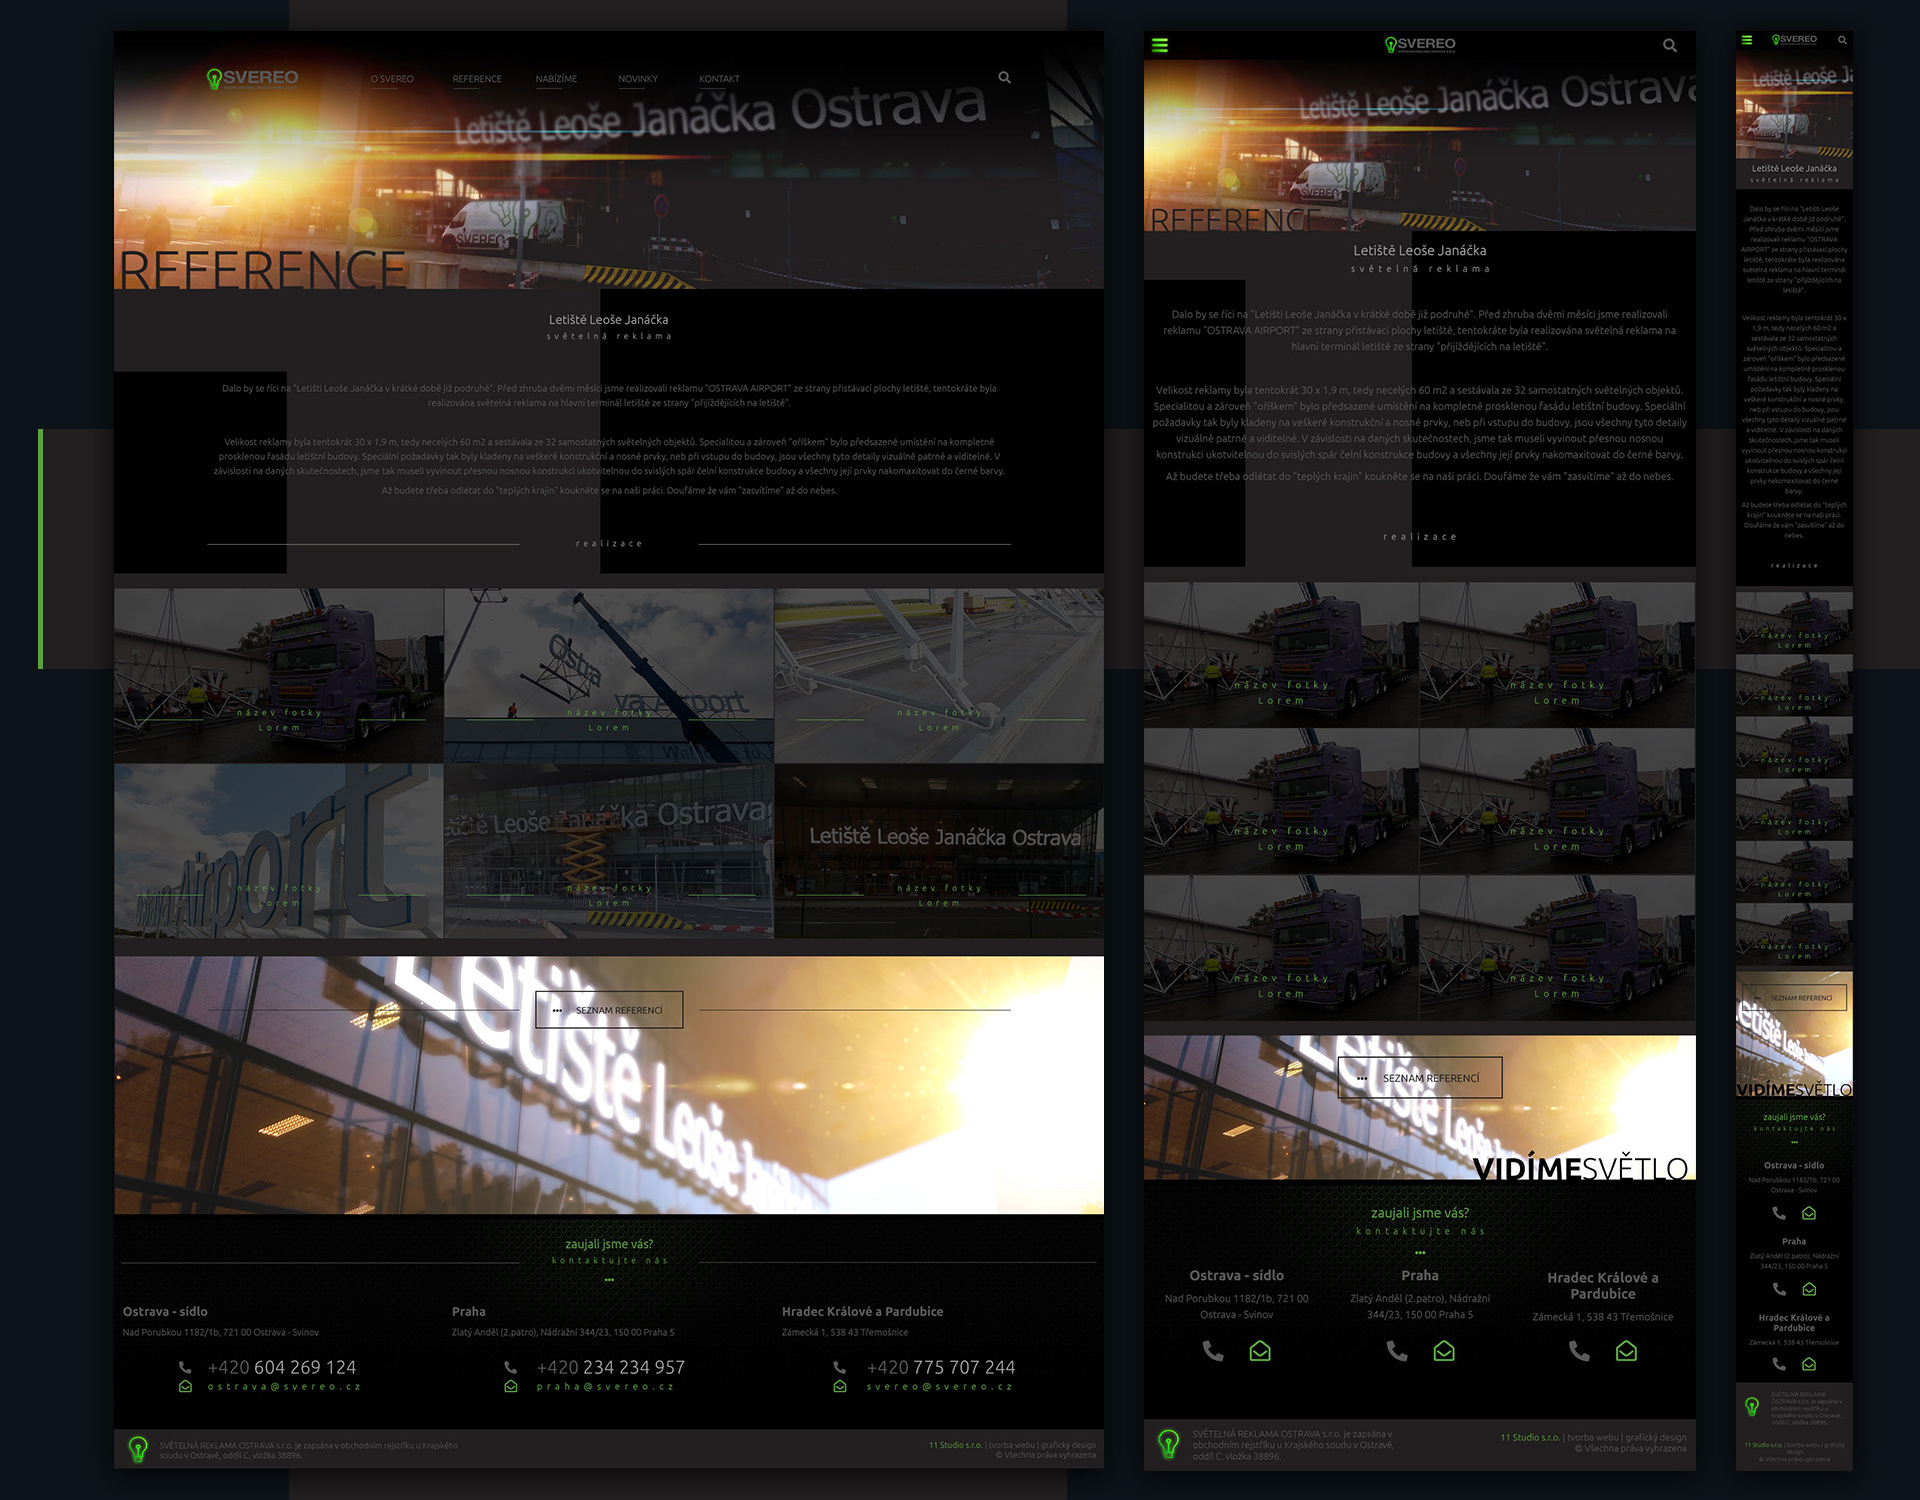This screenshot has width=1920, height=1500.
Task: Open NABÍZÍME menu item
Action: (x=556, y=79)
